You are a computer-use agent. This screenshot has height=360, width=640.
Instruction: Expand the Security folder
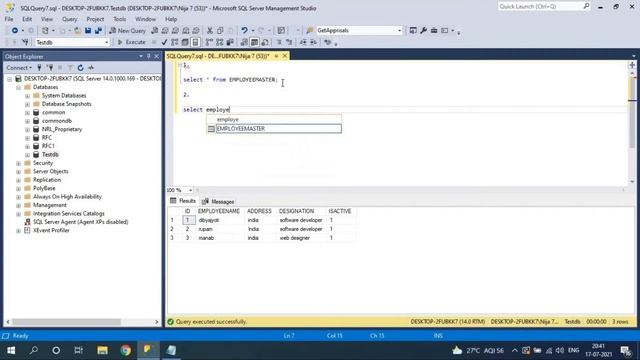(18, 163)
